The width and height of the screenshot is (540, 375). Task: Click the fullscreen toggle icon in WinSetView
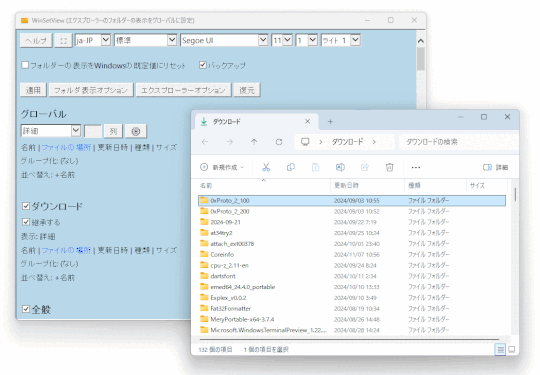pos(63,41)
